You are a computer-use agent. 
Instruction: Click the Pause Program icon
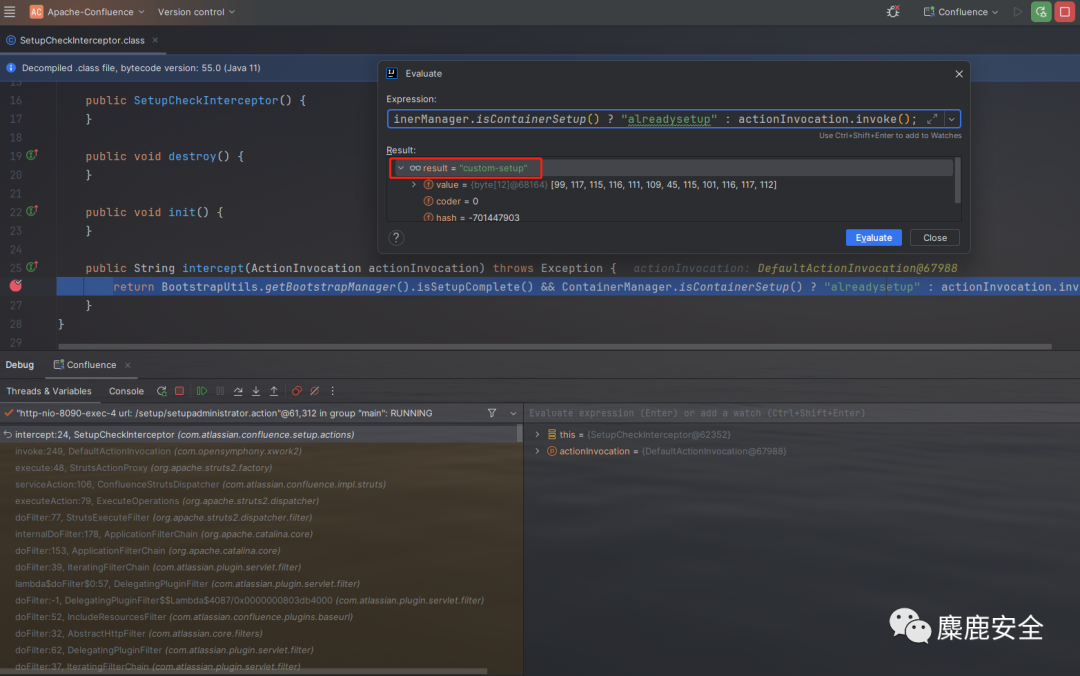220,391
